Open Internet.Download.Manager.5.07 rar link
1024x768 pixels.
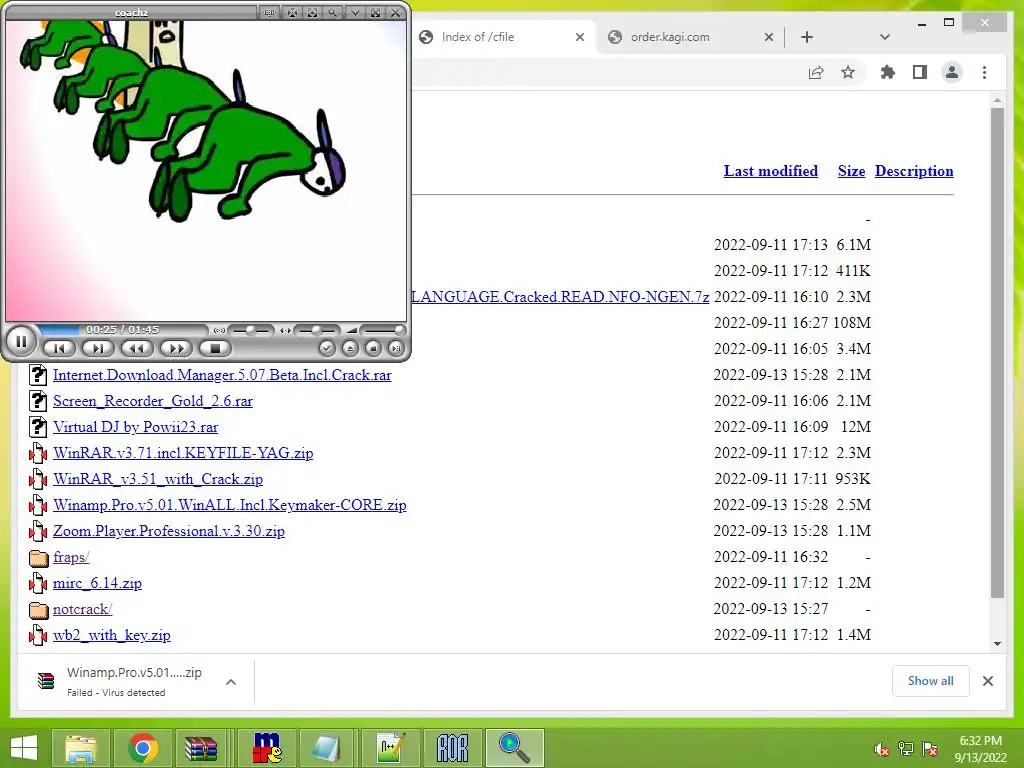222,375
